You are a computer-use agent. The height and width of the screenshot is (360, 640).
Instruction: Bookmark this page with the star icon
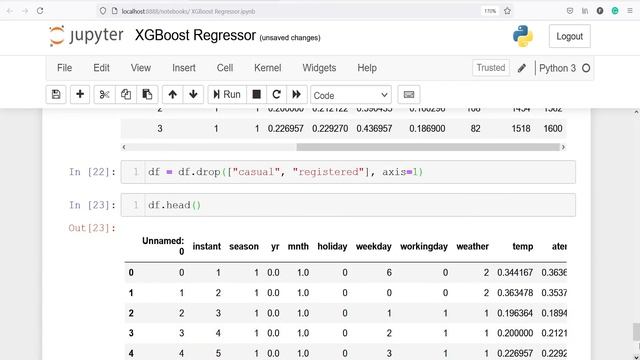click(507, 11)
